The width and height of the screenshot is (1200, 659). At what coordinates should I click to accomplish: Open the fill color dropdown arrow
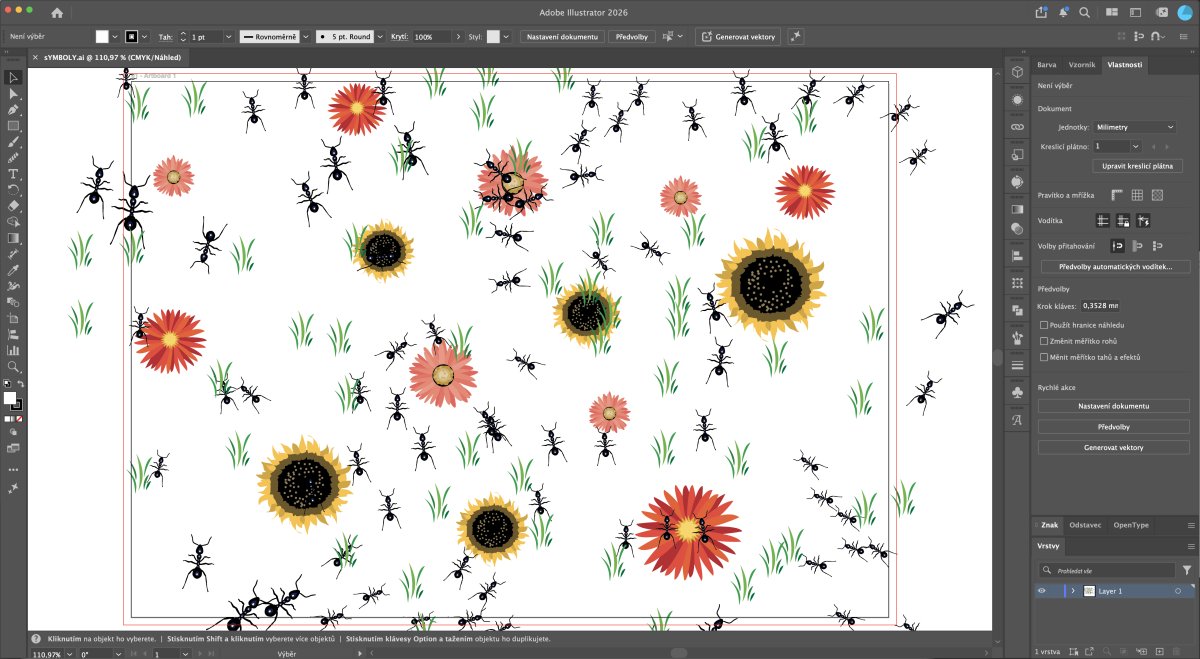[x=113, y=36]
